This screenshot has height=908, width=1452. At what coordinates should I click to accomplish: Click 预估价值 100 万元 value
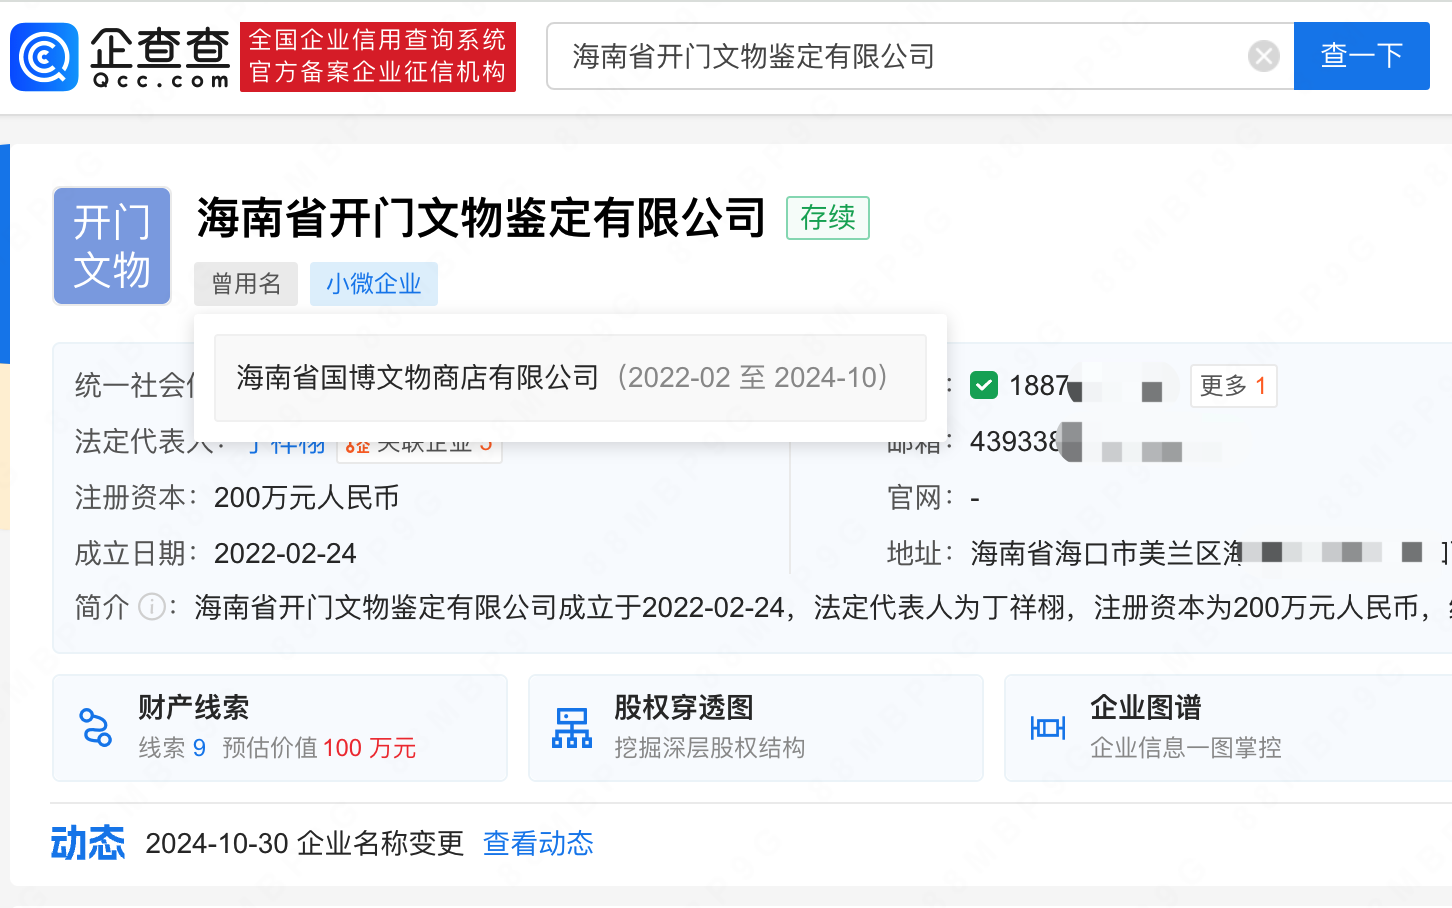tap(319, 748)
